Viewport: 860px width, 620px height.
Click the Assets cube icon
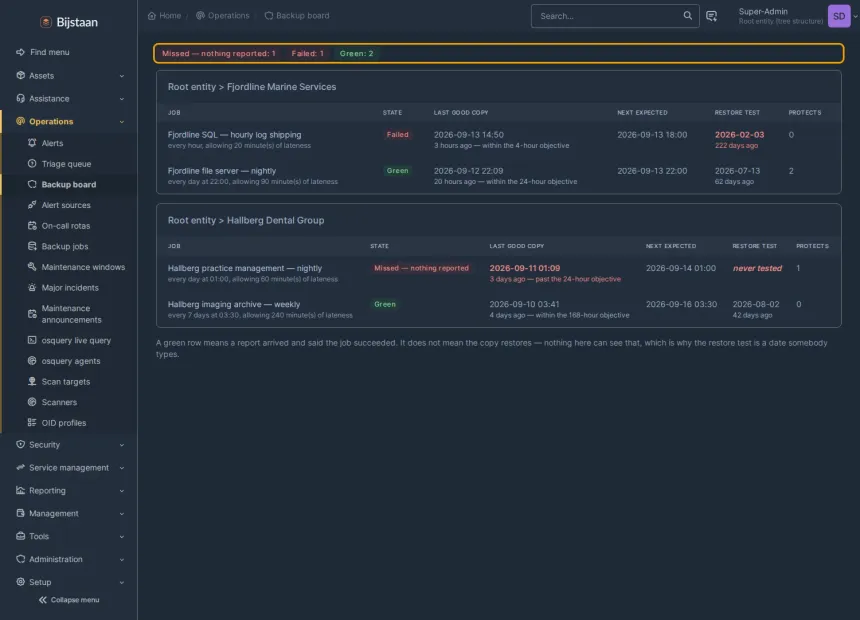(20, 75)
